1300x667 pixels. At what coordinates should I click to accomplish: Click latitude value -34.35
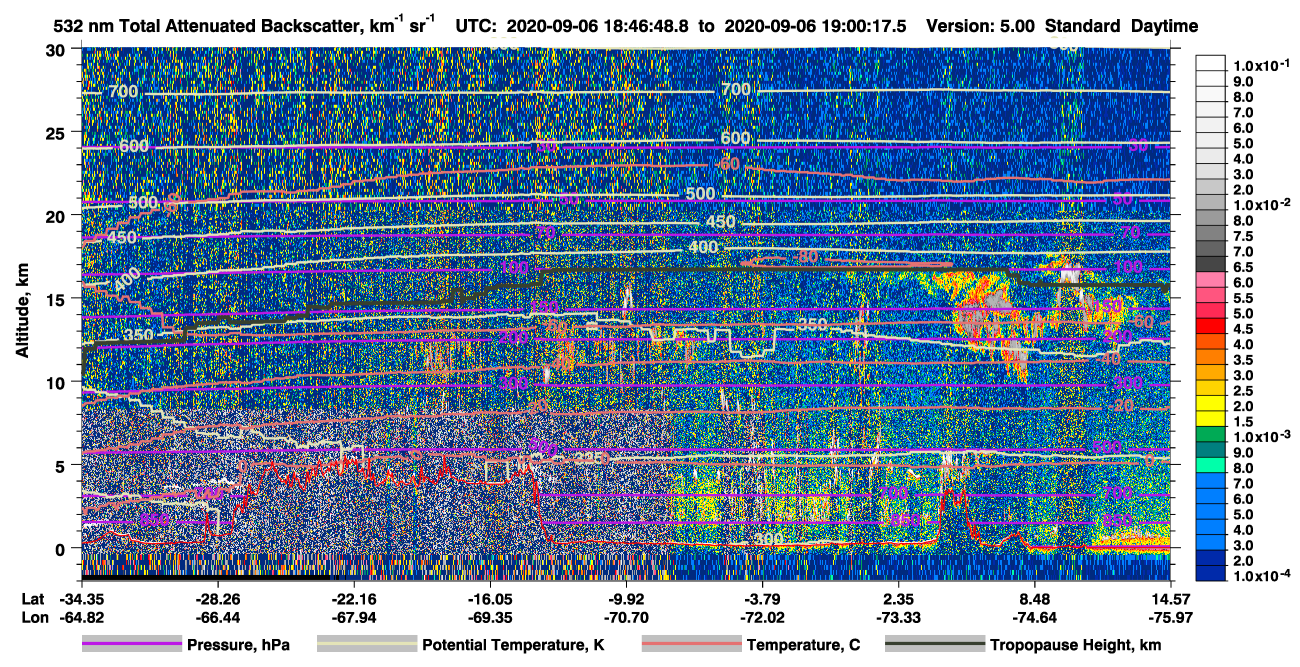coord(81,599)
